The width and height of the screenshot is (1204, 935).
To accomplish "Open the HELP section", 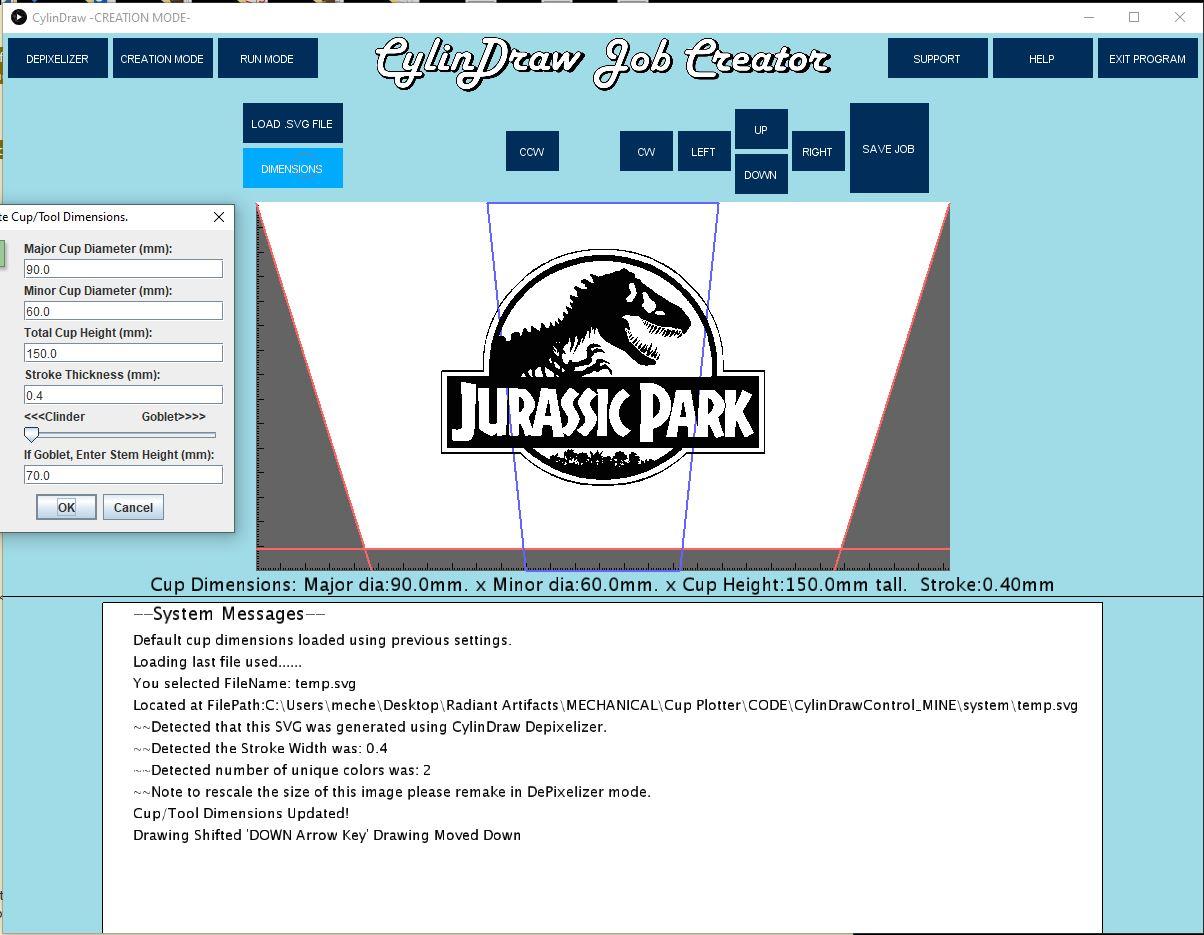I will pyautogui.click(x=1042, y=59).
